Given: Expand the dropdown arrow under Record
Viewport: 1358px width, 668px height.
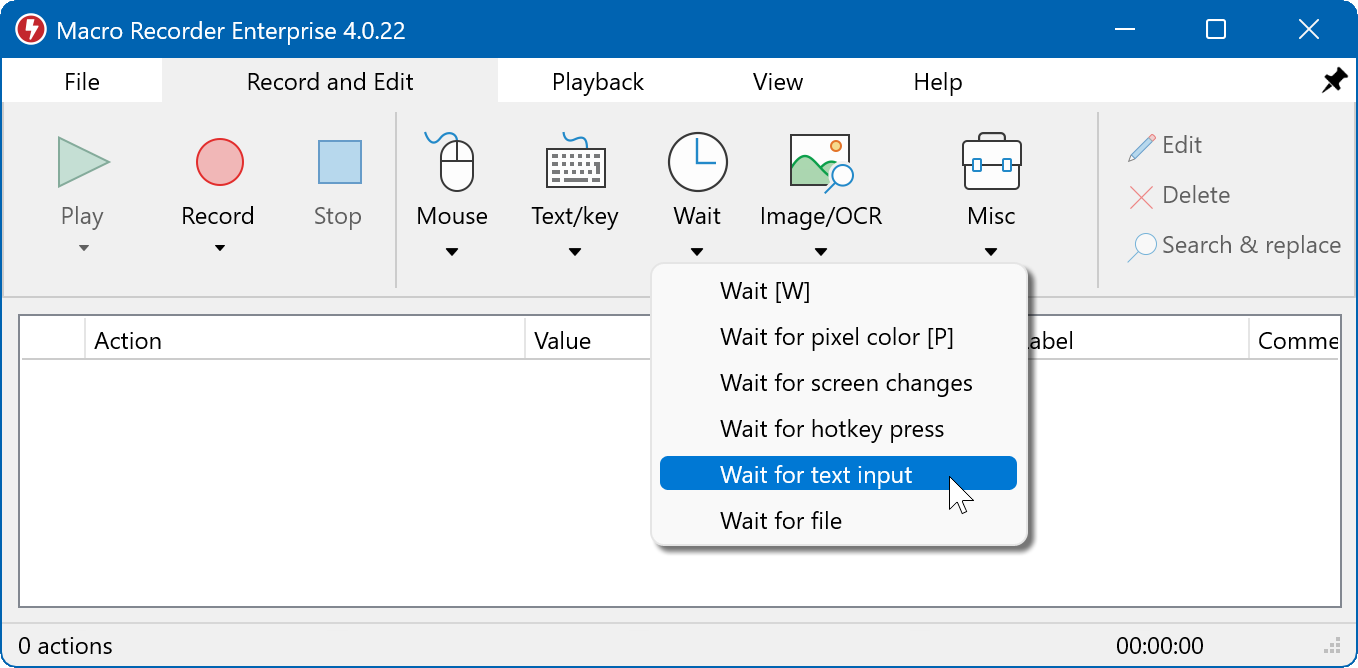Looking at the screenshot, I should click(219, 249).
